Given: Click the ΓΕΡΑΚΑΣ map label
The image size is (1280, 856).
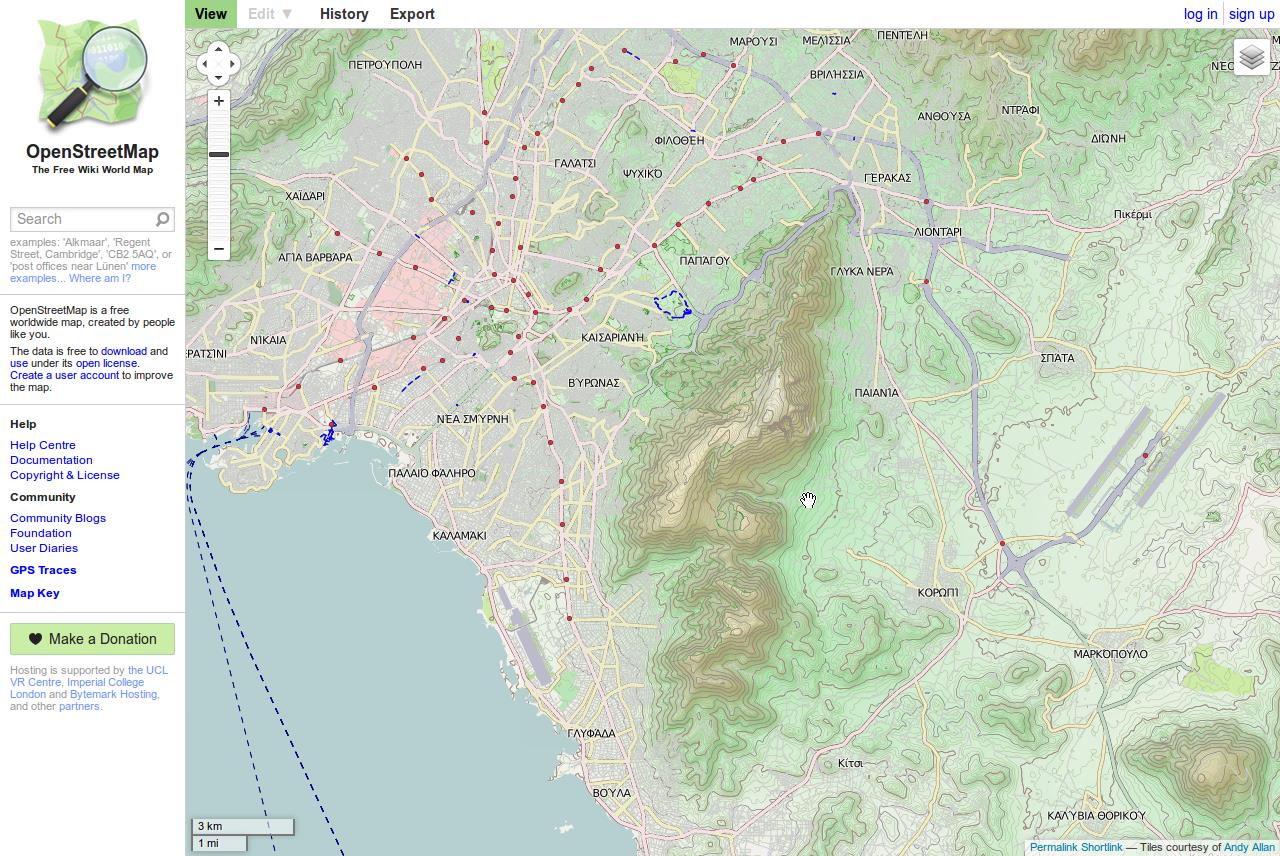Looking at the screenshot, I should [888, 178].
